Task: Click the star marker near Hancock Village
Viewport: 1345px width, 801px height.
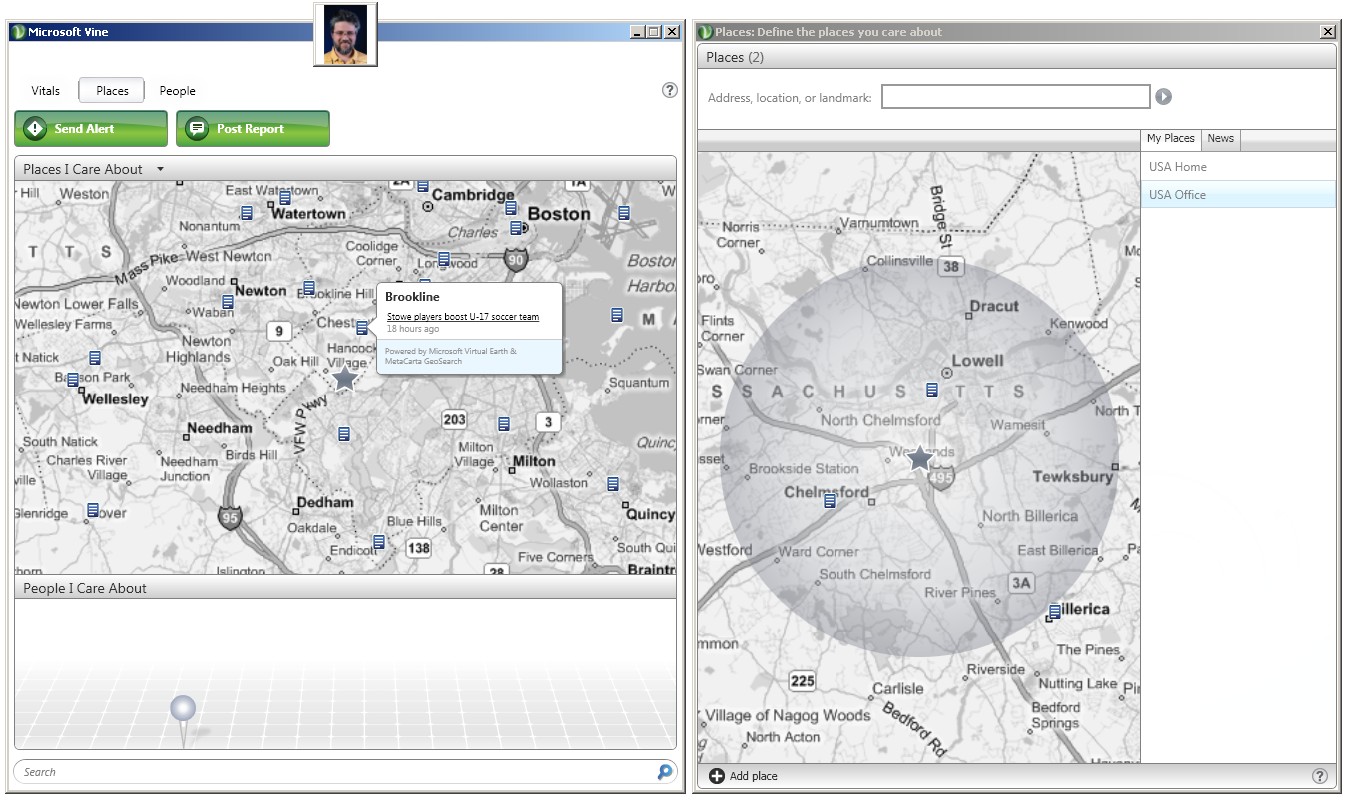Action: pyautogui.click(x=345, y=378)
